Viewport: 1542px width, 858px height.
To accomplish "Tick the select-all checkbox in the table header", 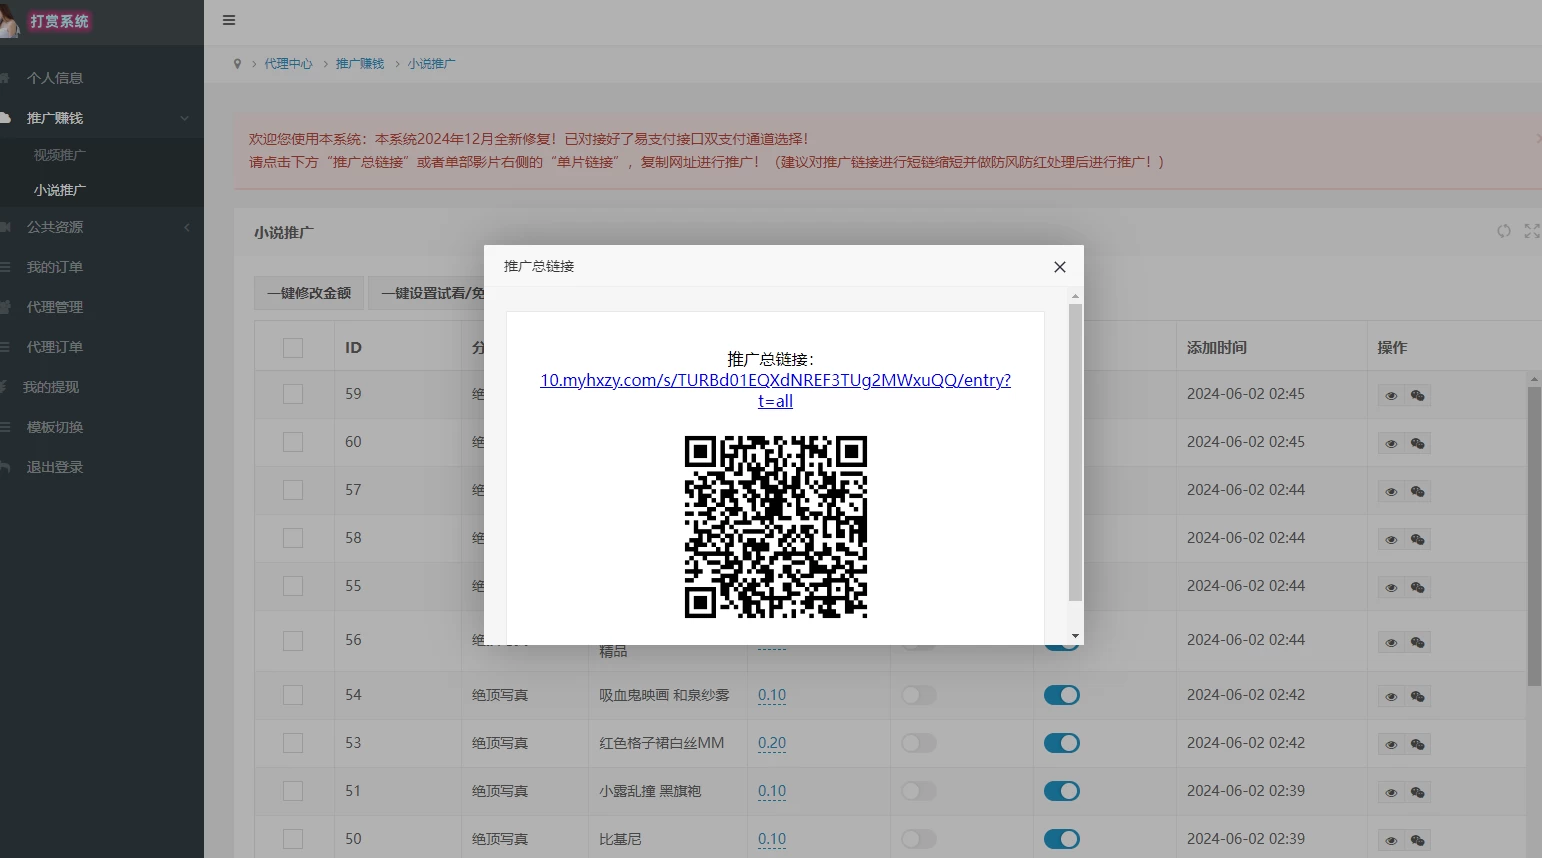I will tap(293, 348).
